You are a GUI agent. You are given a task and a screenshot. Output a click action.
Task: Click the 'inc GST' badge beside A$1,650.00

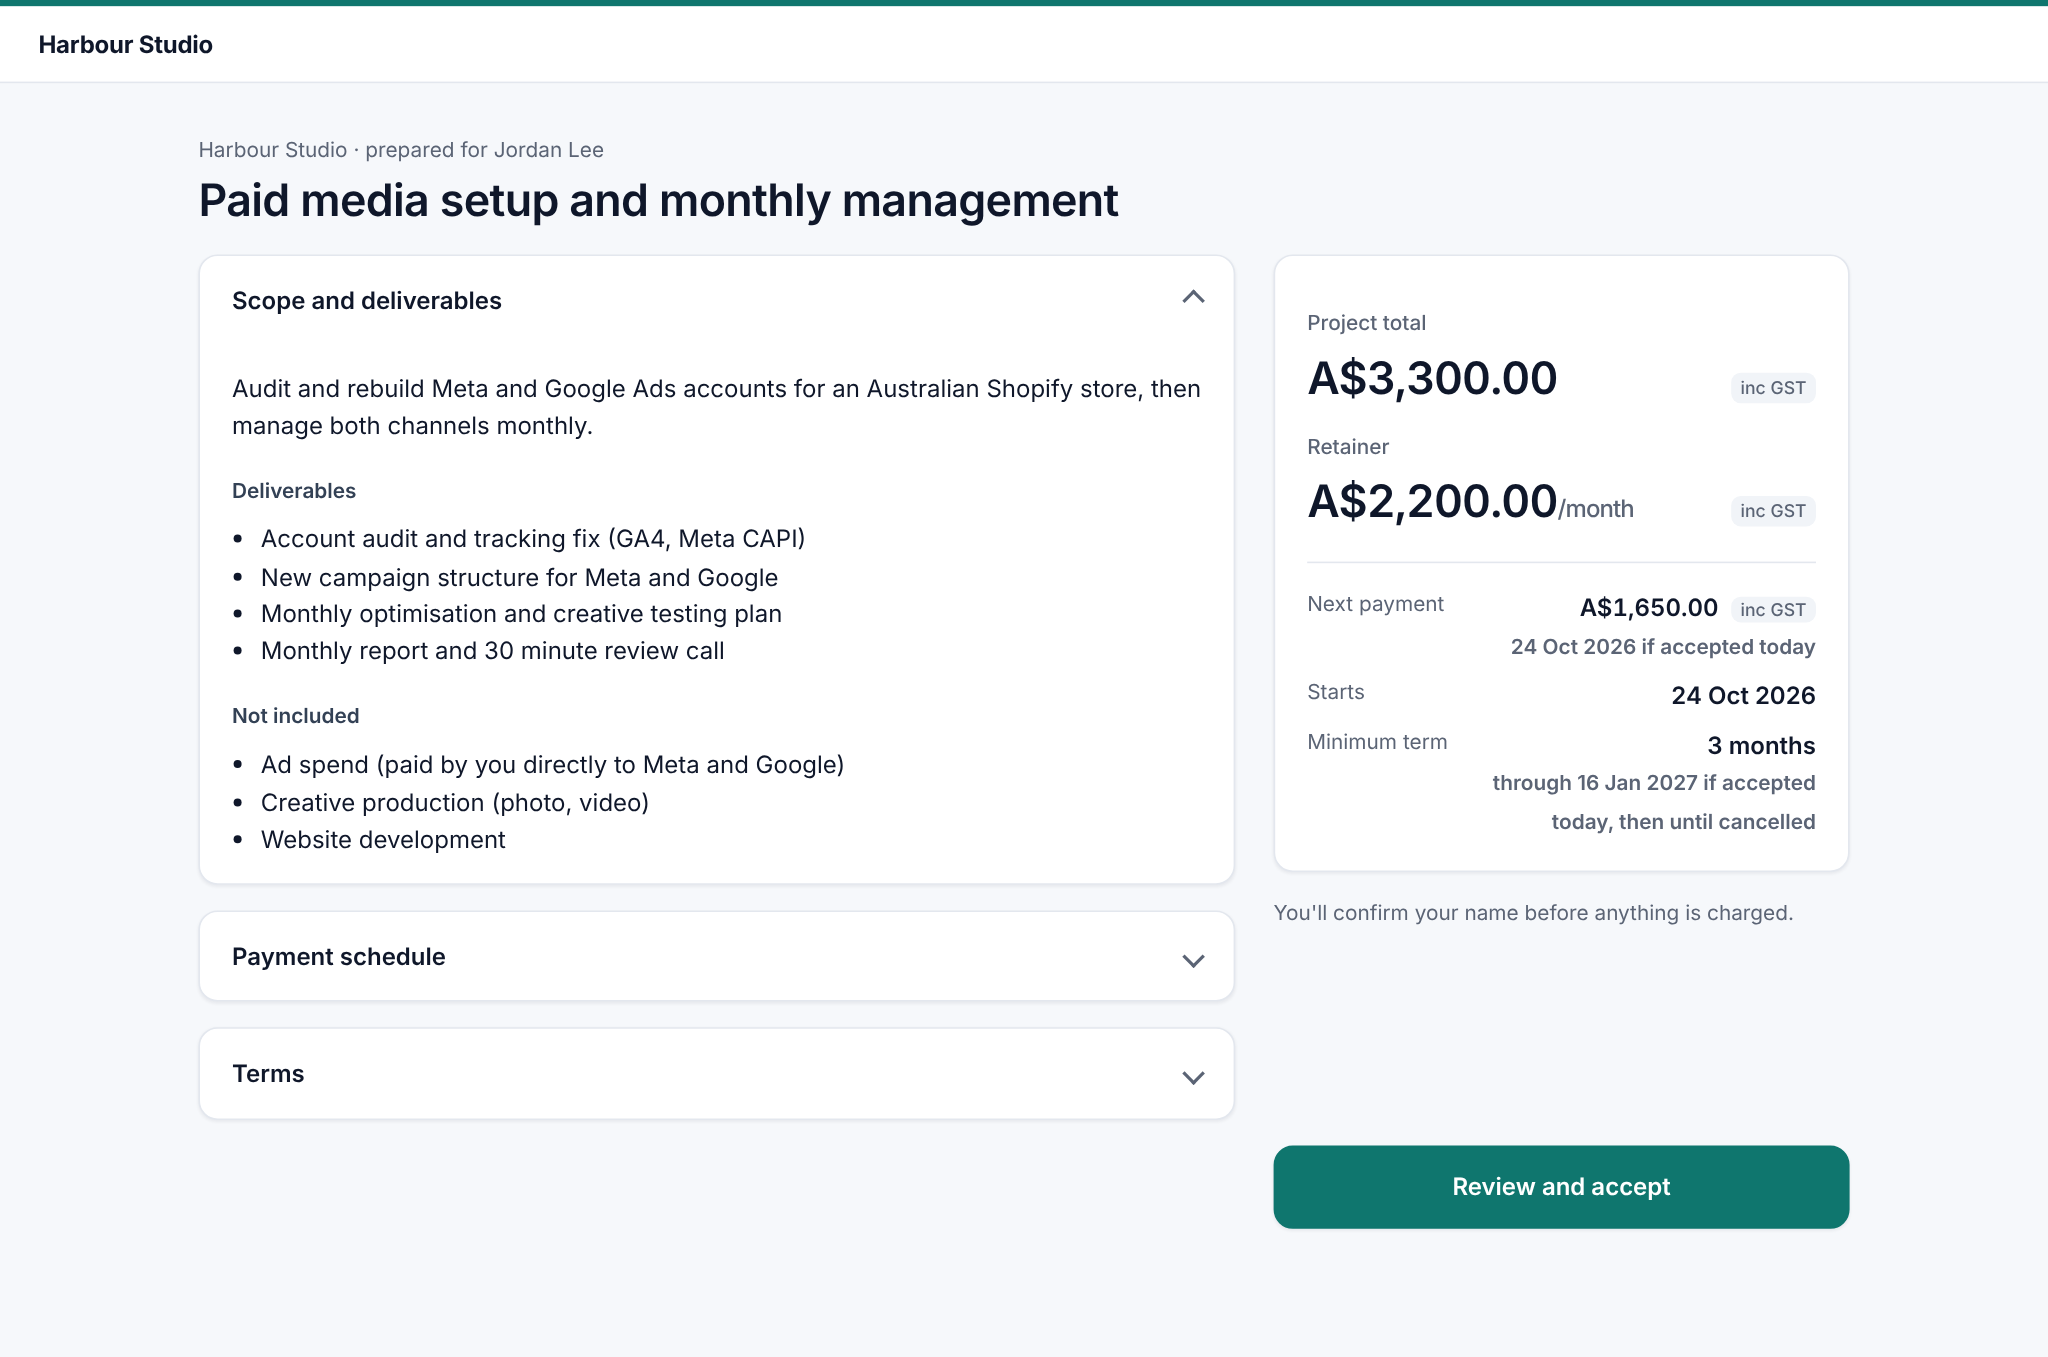pyautogui.click(x=1773, y=610)
